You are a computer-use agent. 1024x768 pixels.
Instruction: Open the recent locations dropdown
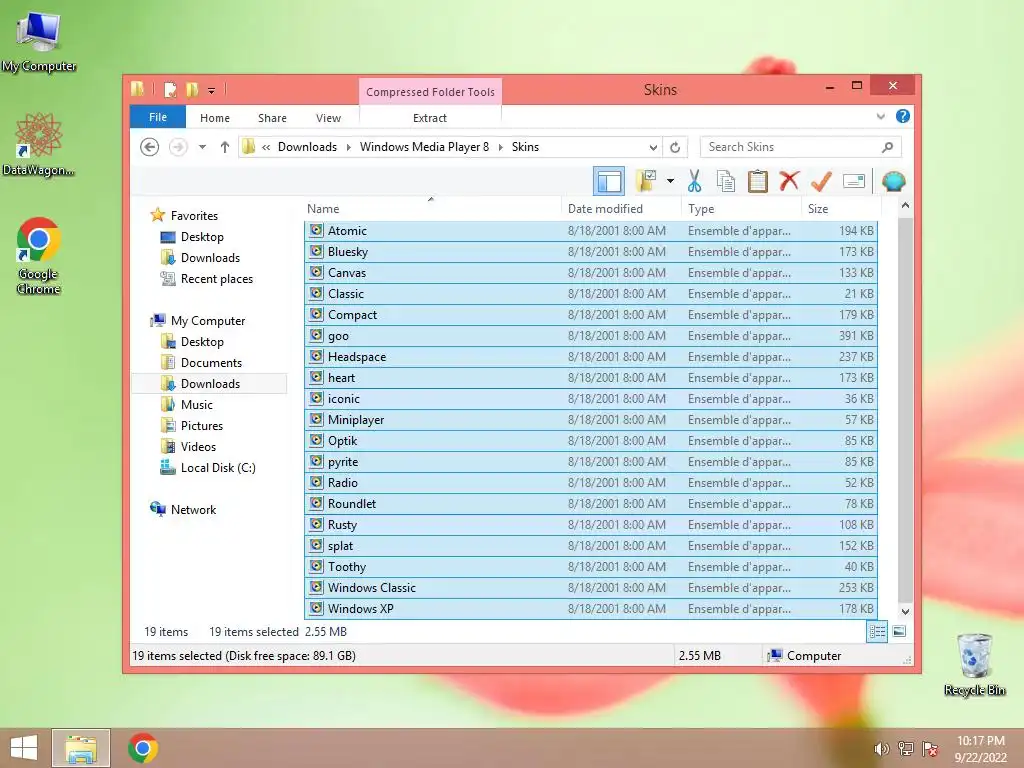point(202,147)
